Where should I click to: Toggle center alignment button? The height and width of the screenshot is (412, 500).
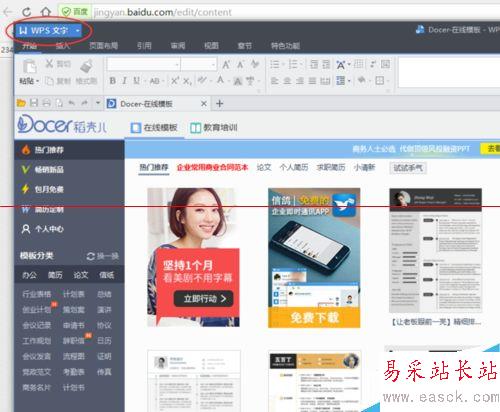click(x=287, y=81)
